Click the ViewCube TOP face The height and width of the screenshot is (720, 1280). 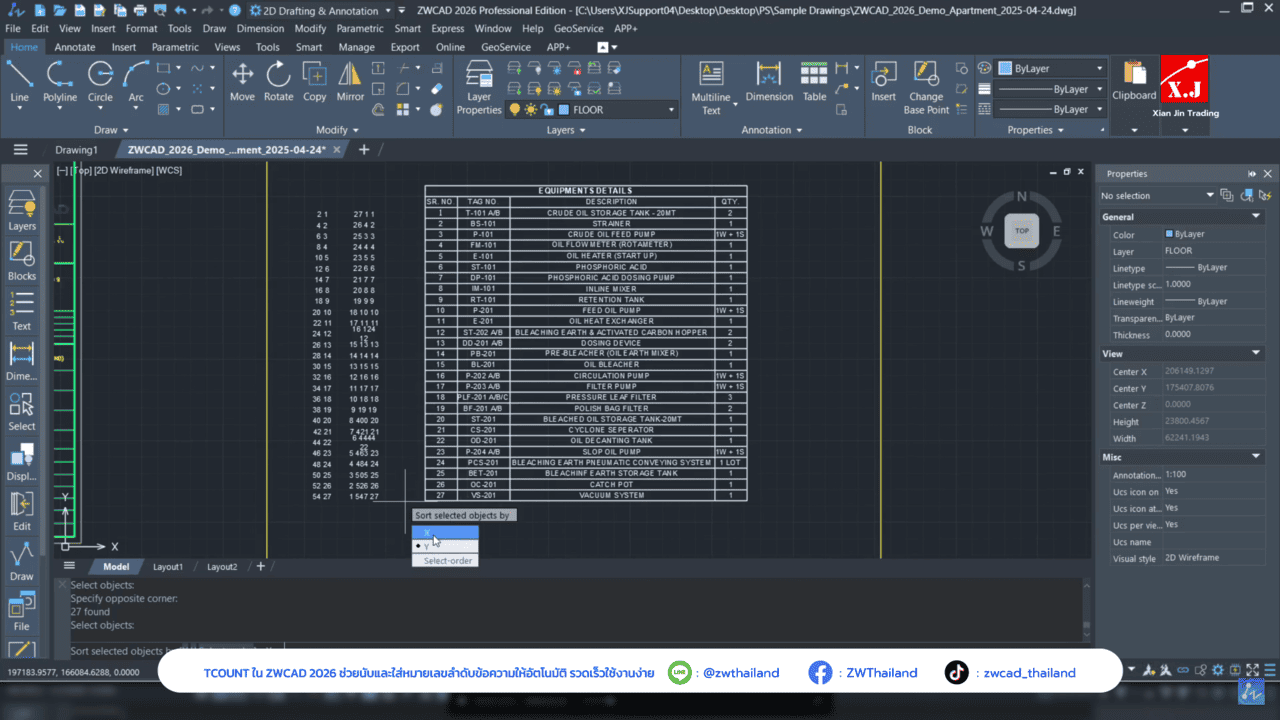[1021, 230]
